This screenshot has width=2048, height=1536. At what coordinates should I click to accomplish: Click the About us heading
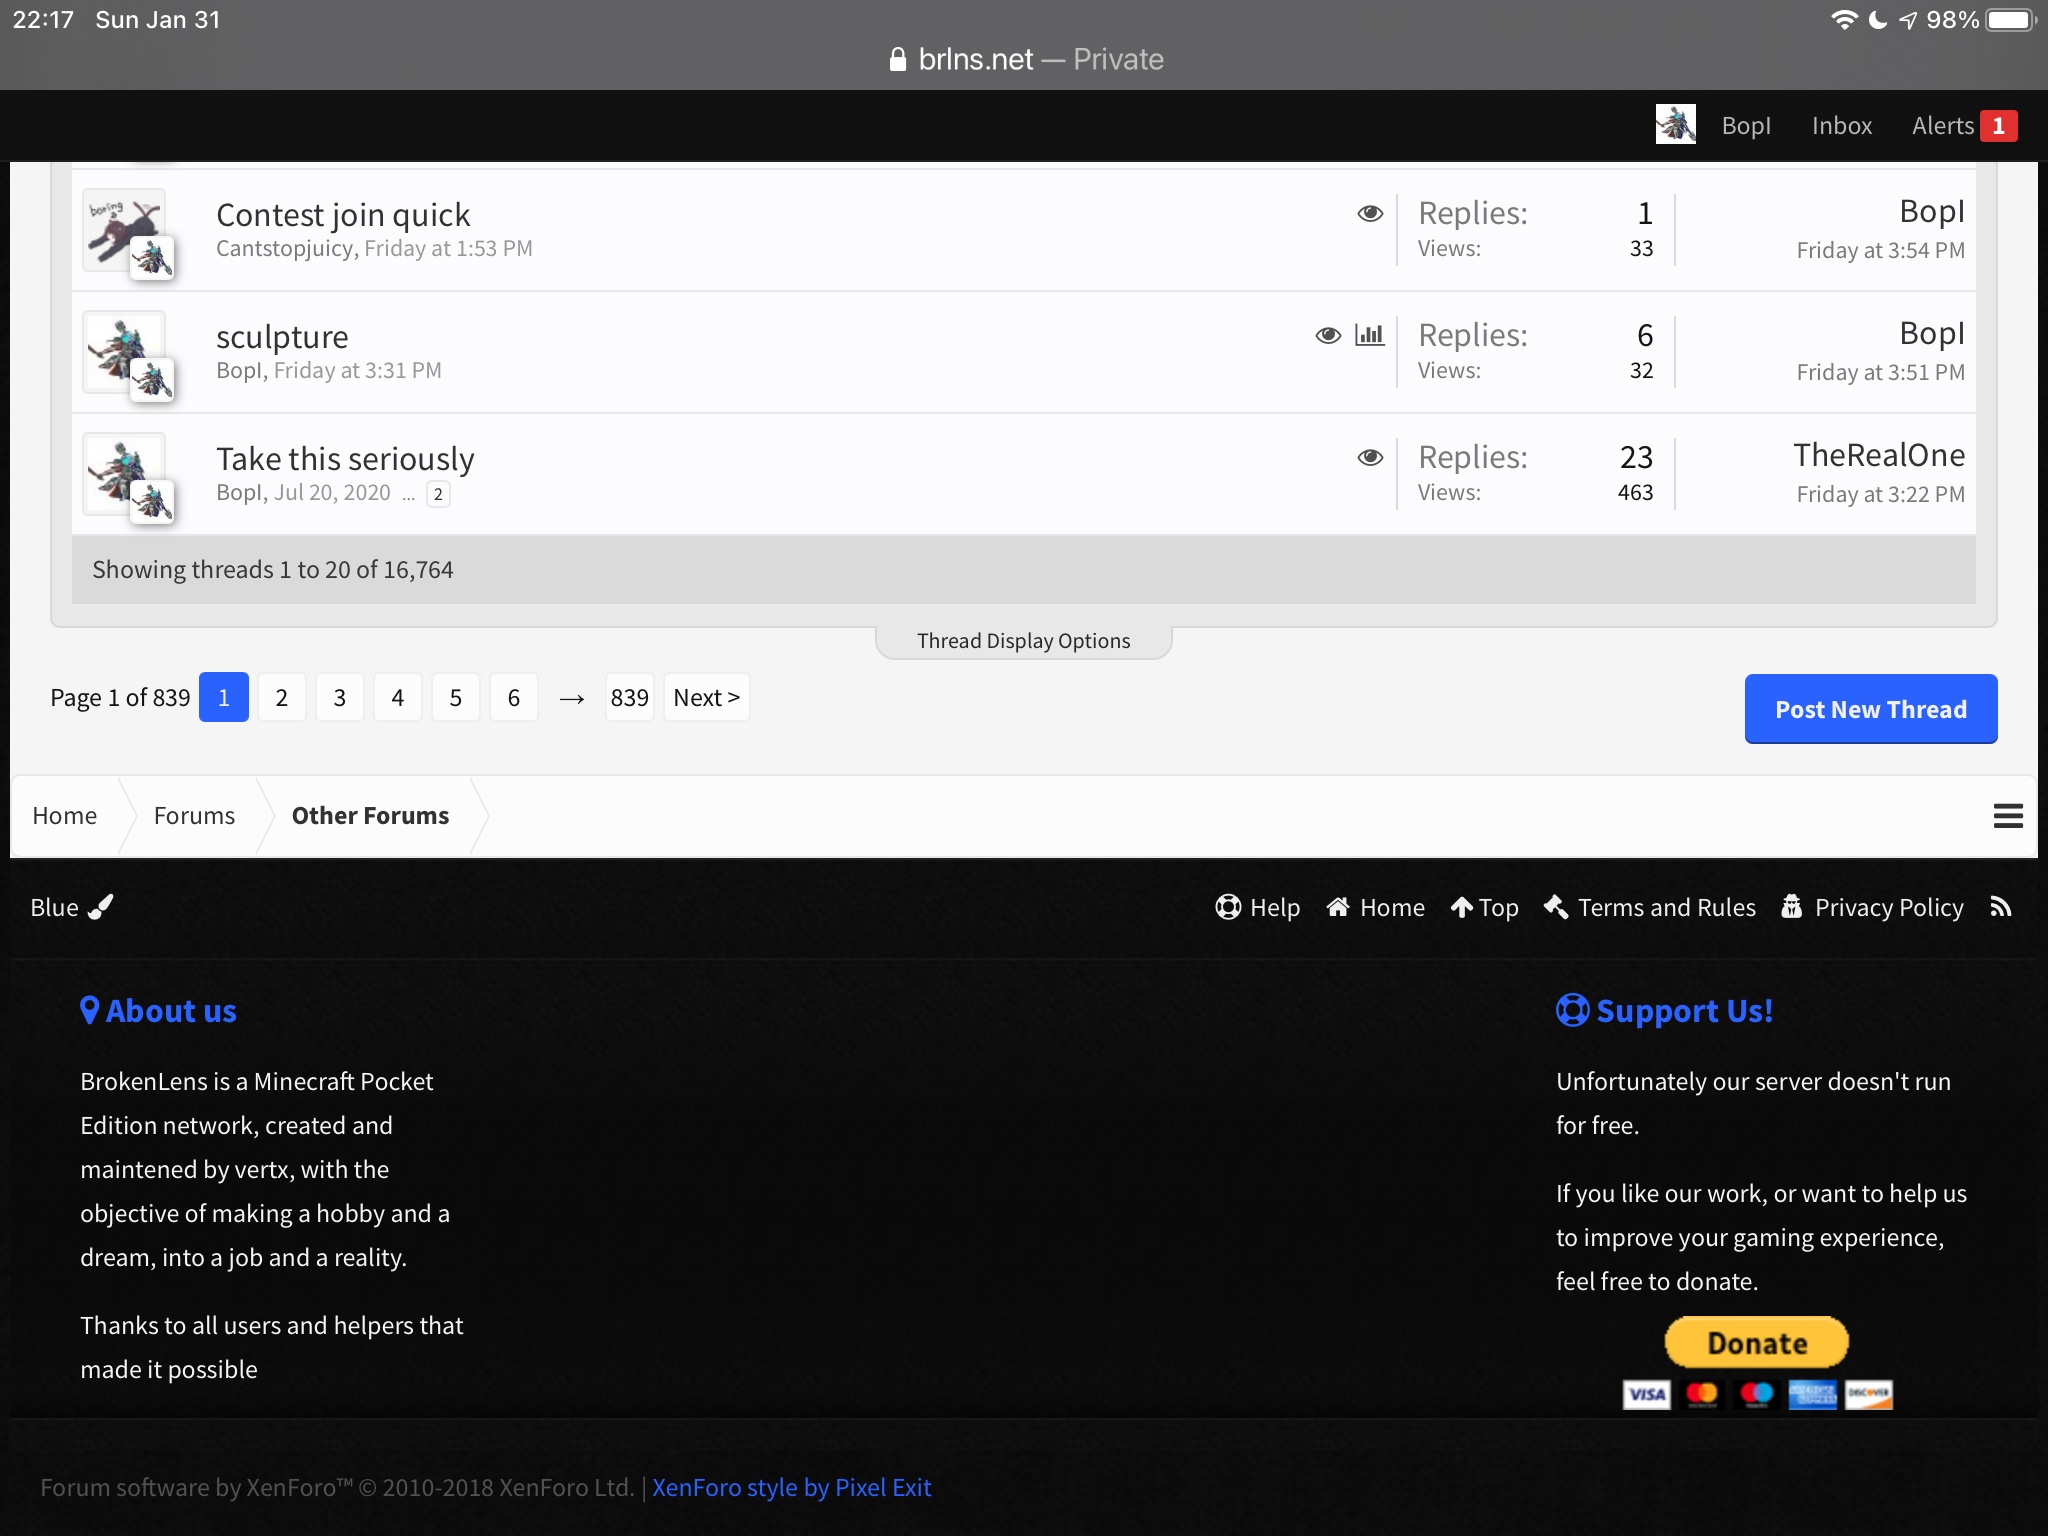(x=158, y=1011)
